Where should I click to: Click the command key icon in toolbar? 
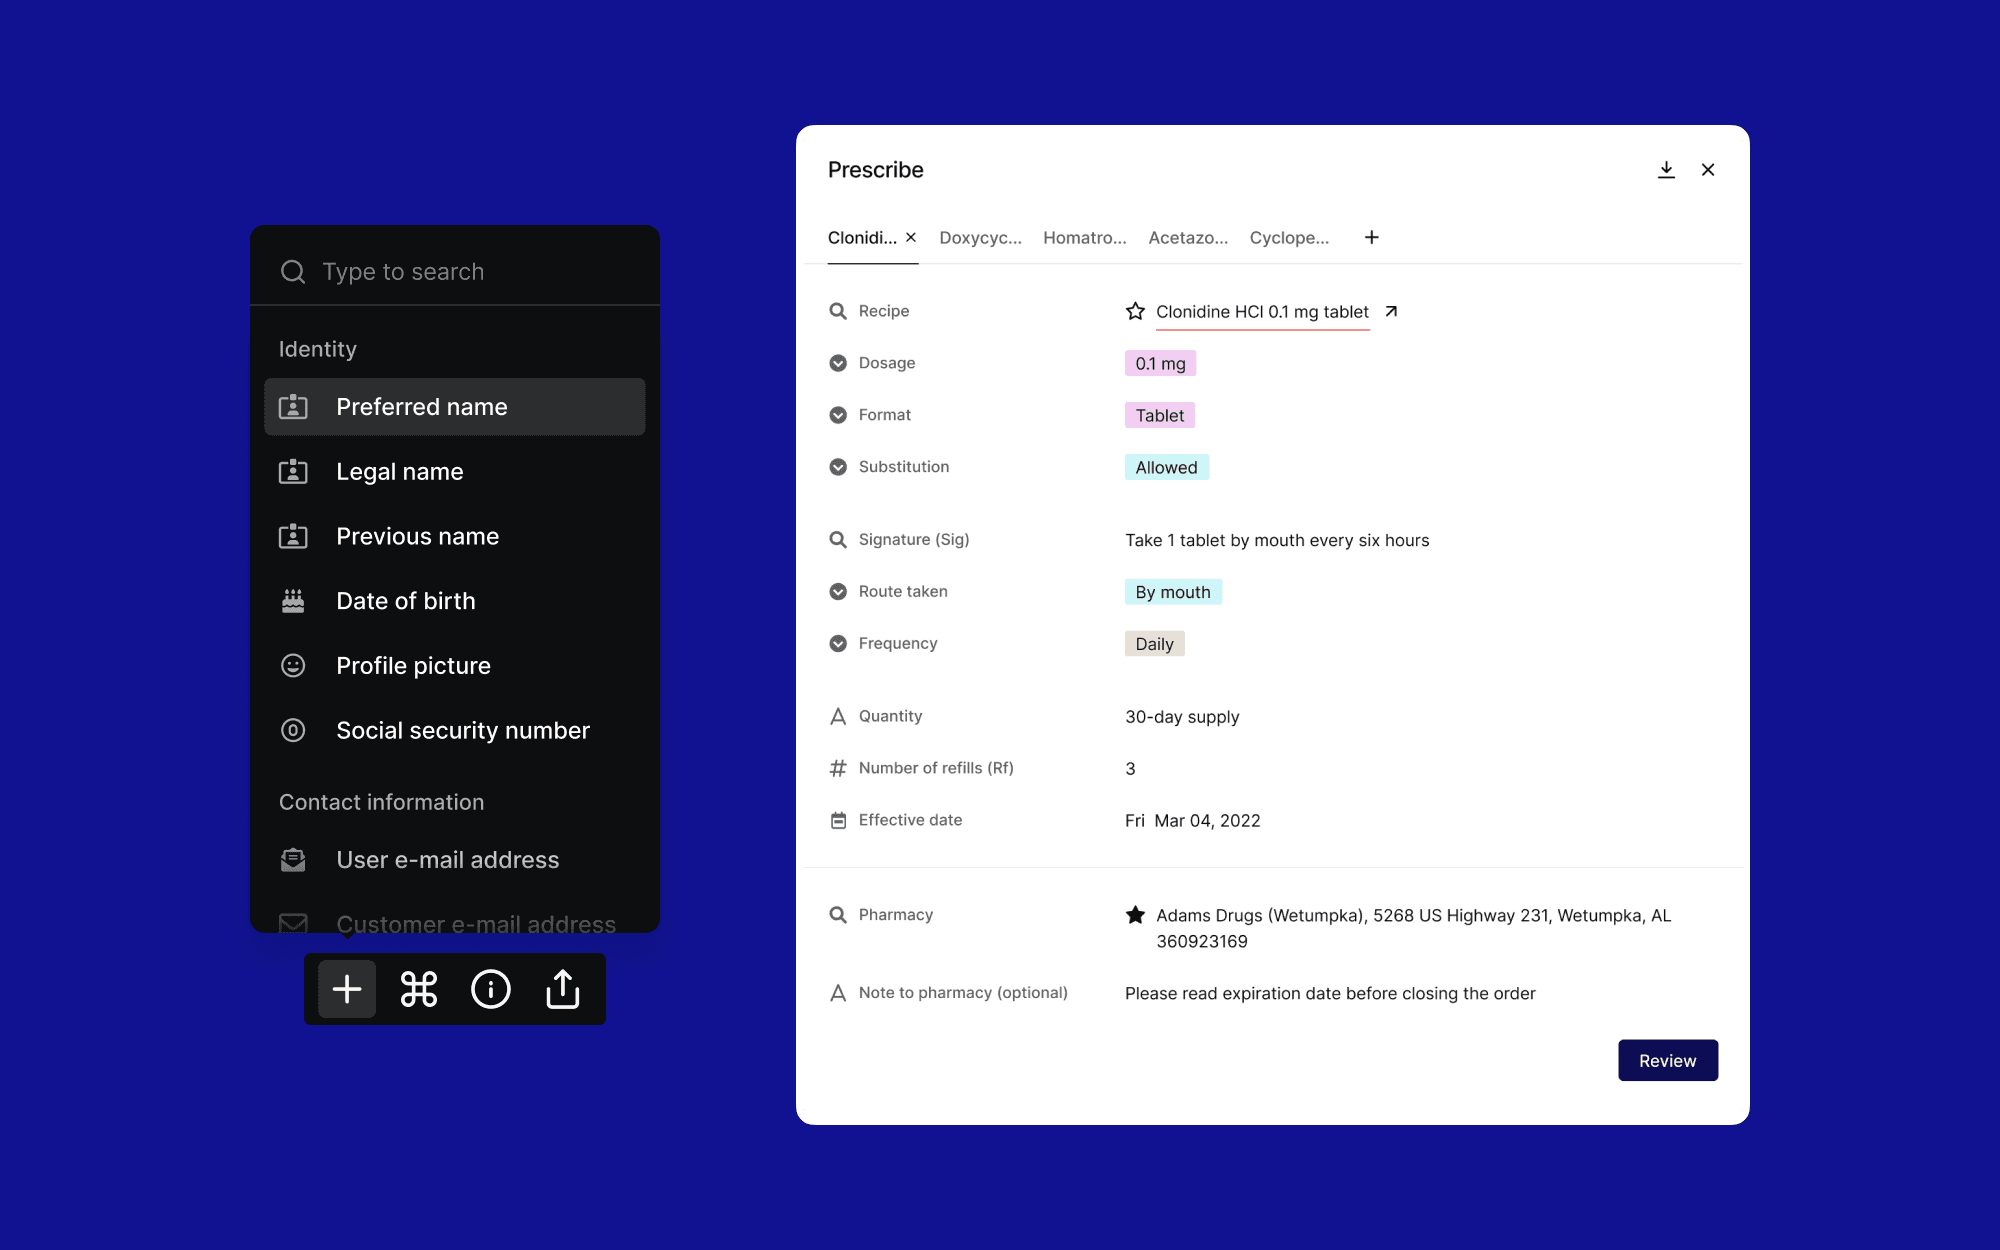point(419,989)
